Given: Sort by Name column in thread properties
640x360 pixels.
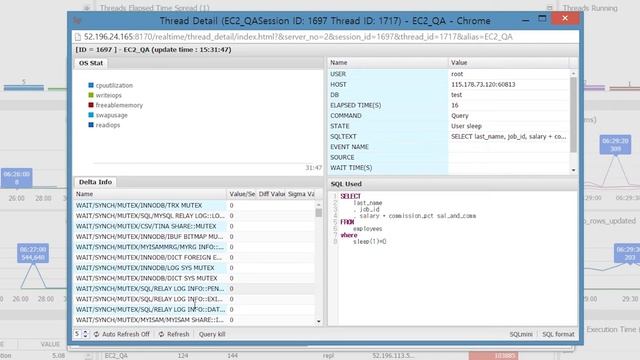Looking at the screenshot, I should [388, 63].
